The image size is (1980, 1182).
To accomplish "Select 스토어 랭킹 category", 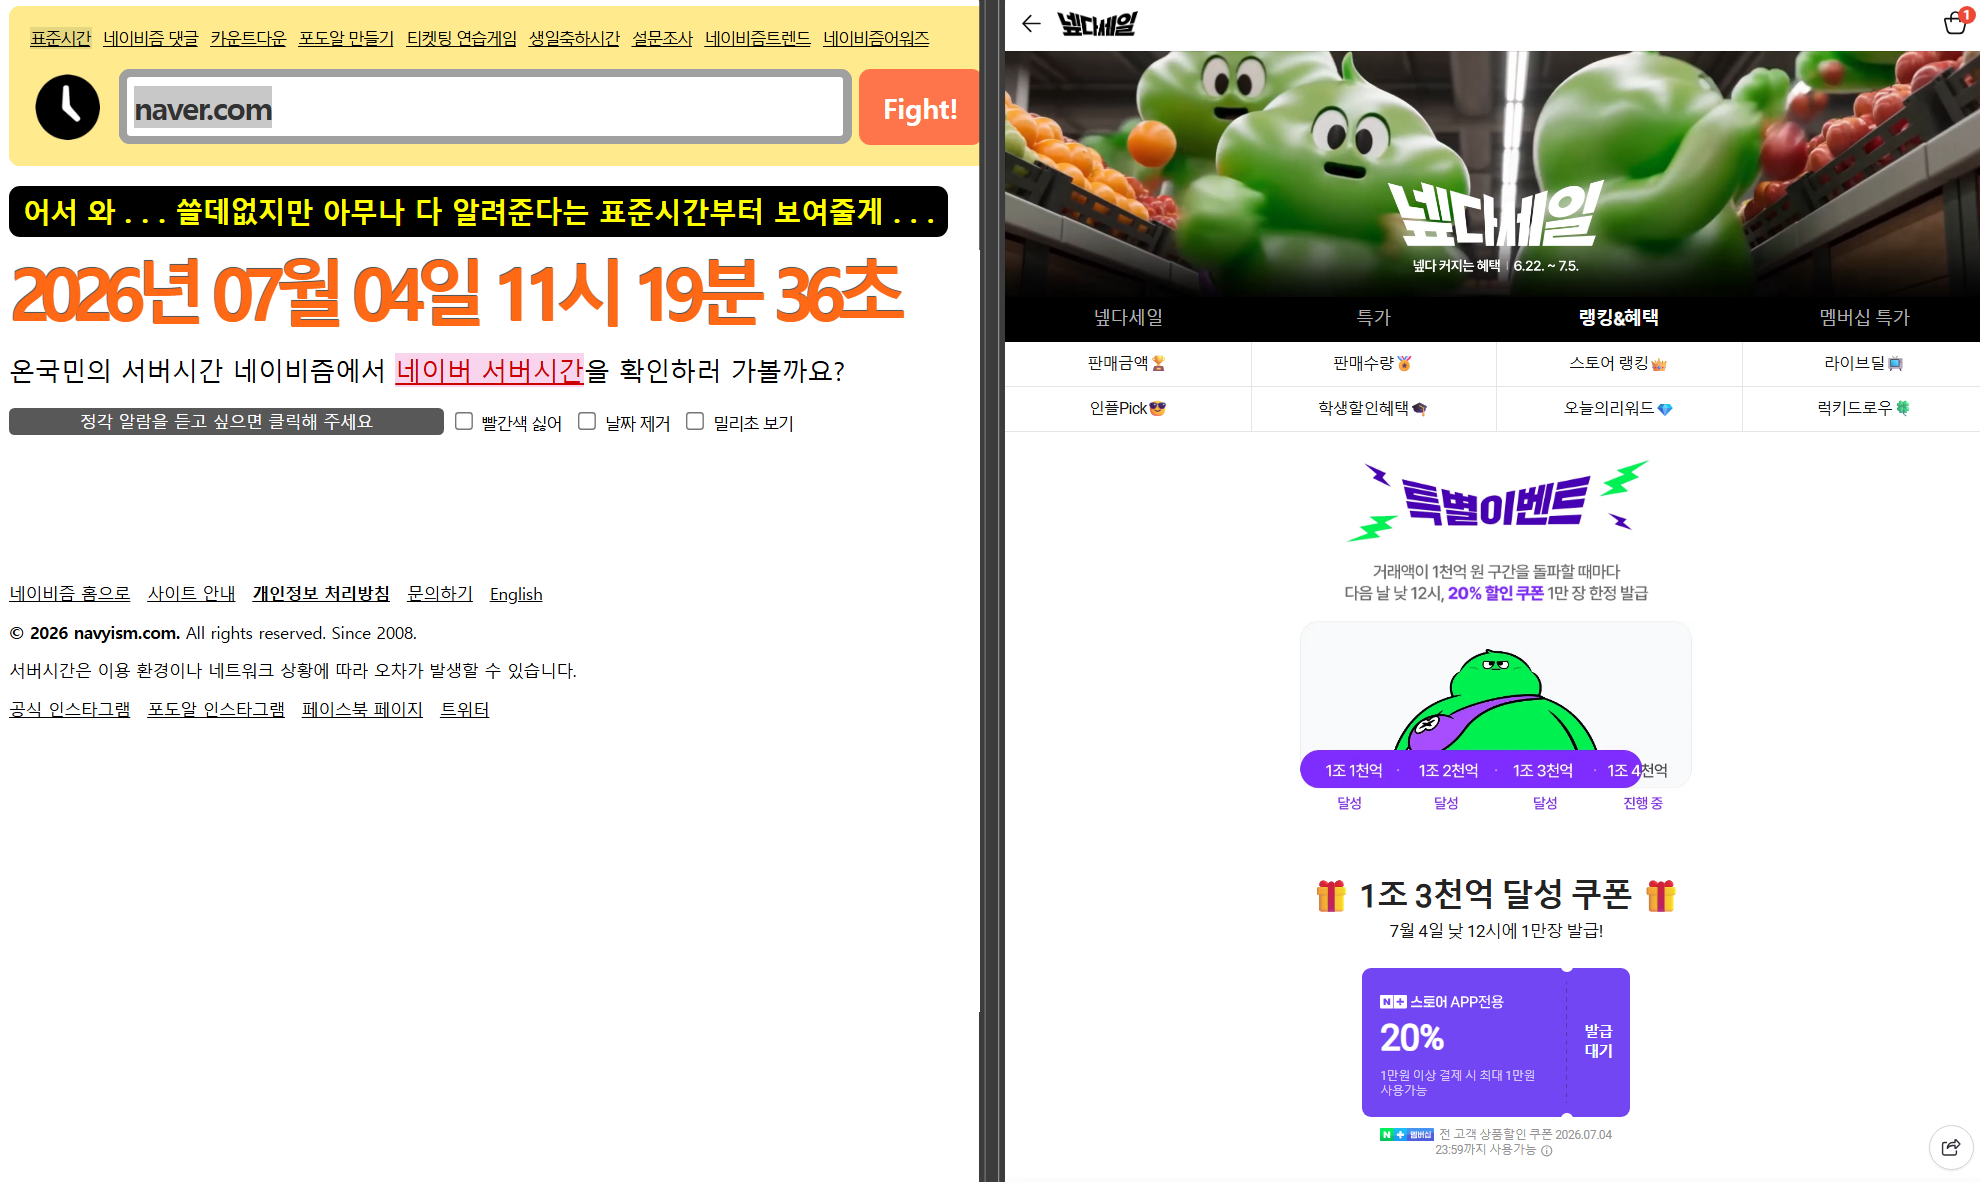I will point(1618,363).
